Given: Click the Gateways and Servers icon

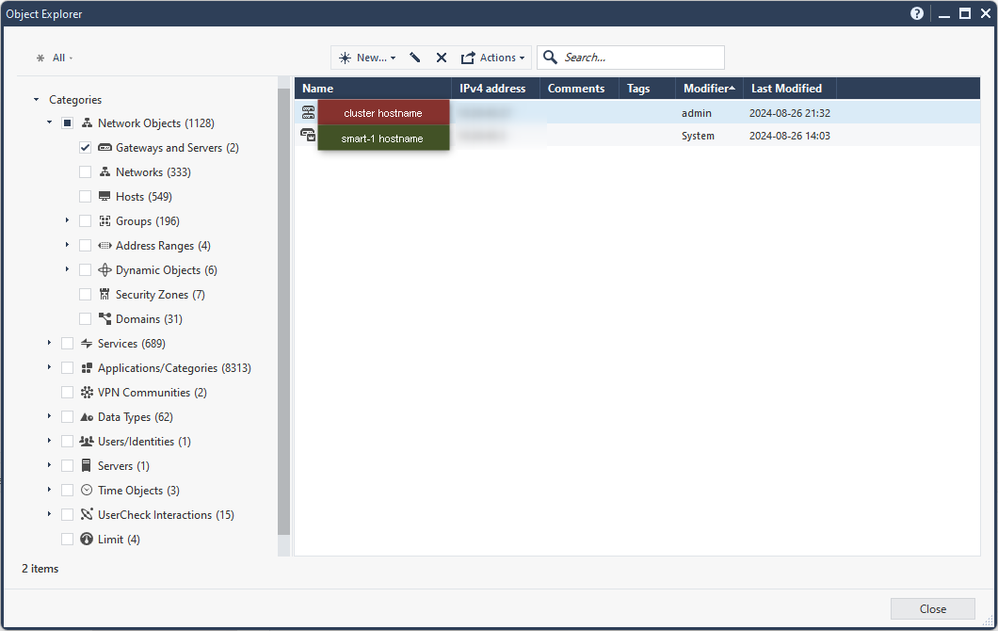Looking at the screenshot, I should click(104, 147).
